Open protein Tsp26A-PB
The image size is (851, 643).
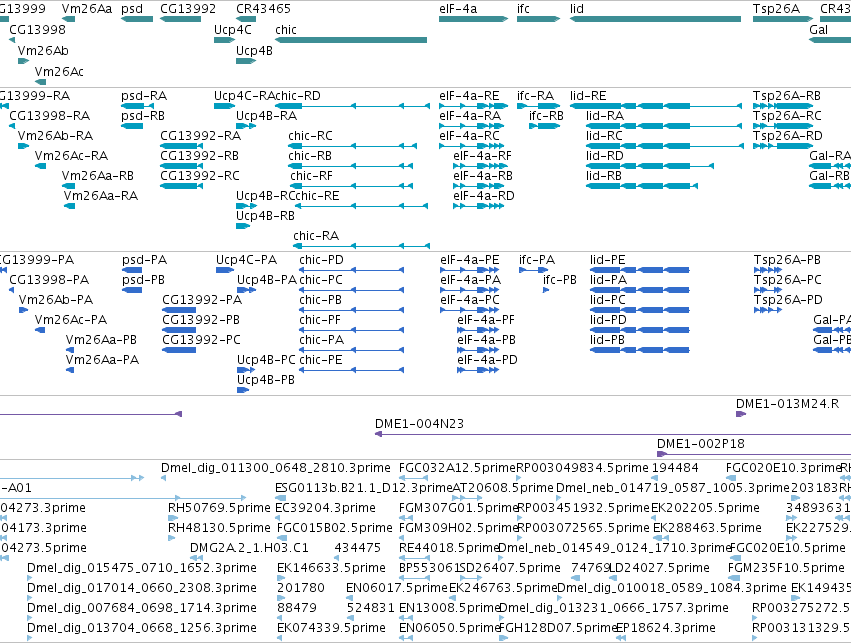pyautogui.click(x=787, y=260)
